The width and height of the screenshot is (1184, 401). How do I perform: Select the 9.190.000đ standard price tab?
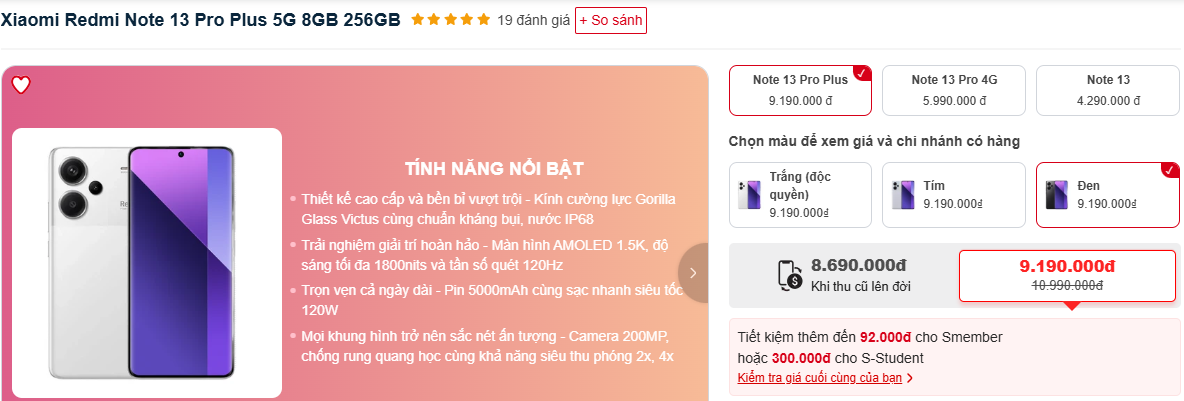click(1068, 276)
